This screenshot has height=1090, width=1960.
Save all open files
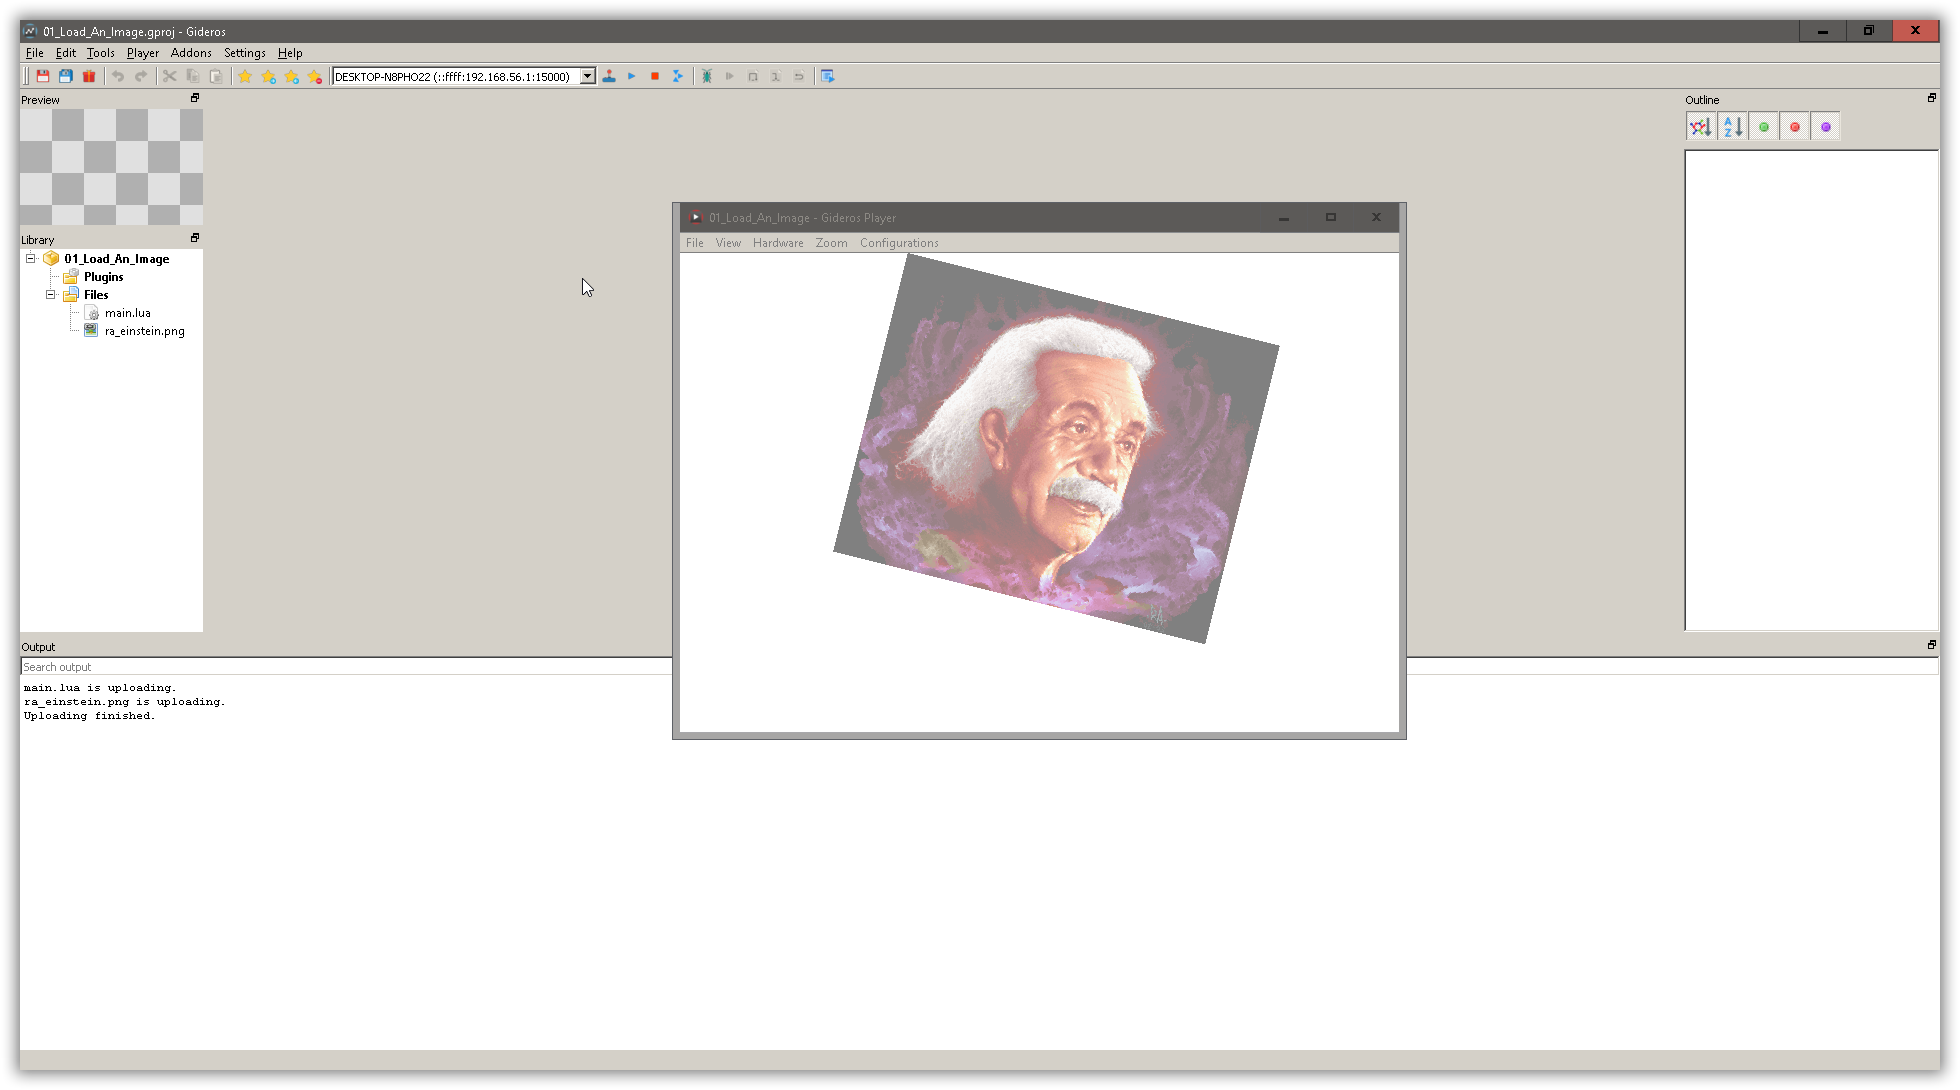(65, 75)
